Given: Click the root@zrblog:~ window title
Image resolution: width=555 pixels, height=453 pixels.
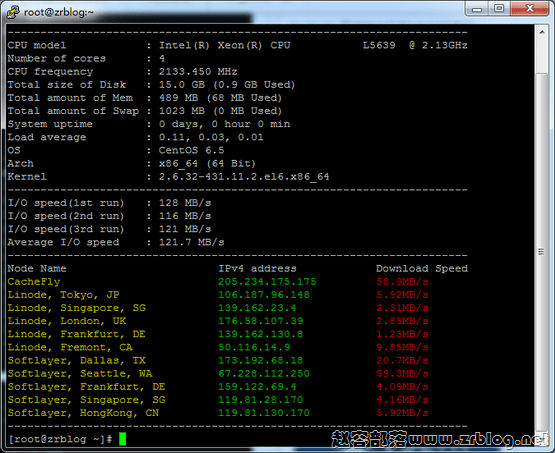Looking at the screenshot, I should [58, 12].
